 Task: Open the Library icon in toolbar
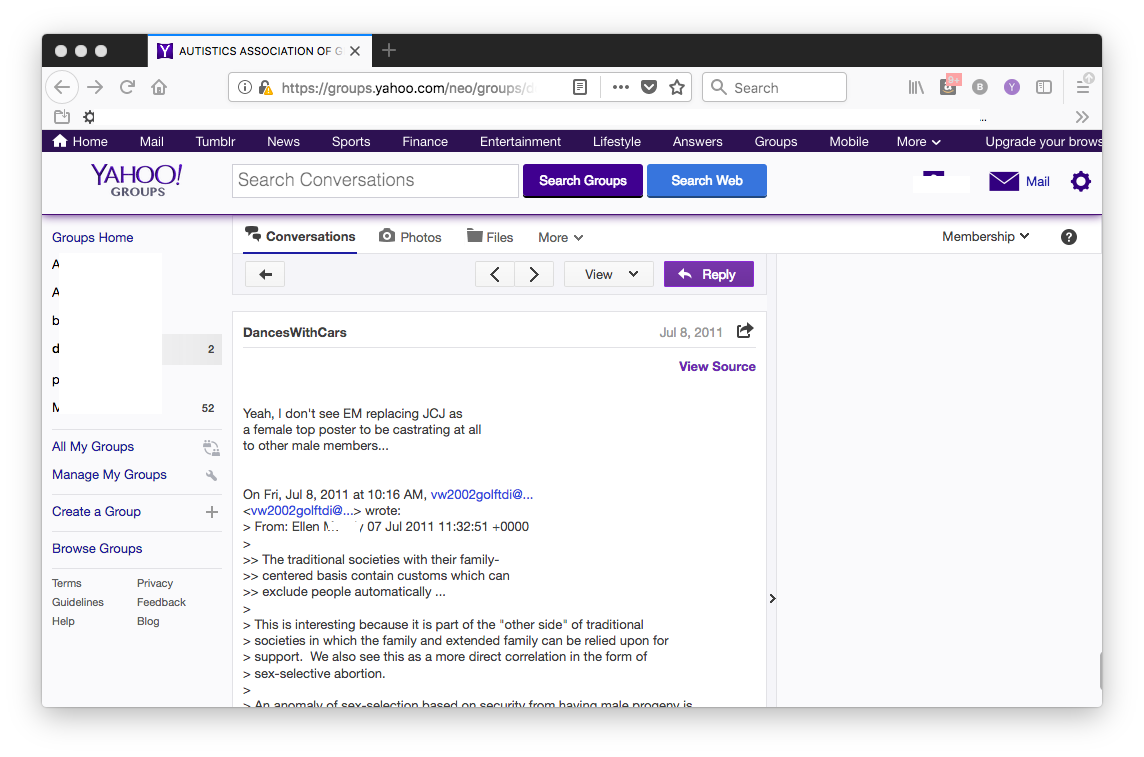click(916, 88)
